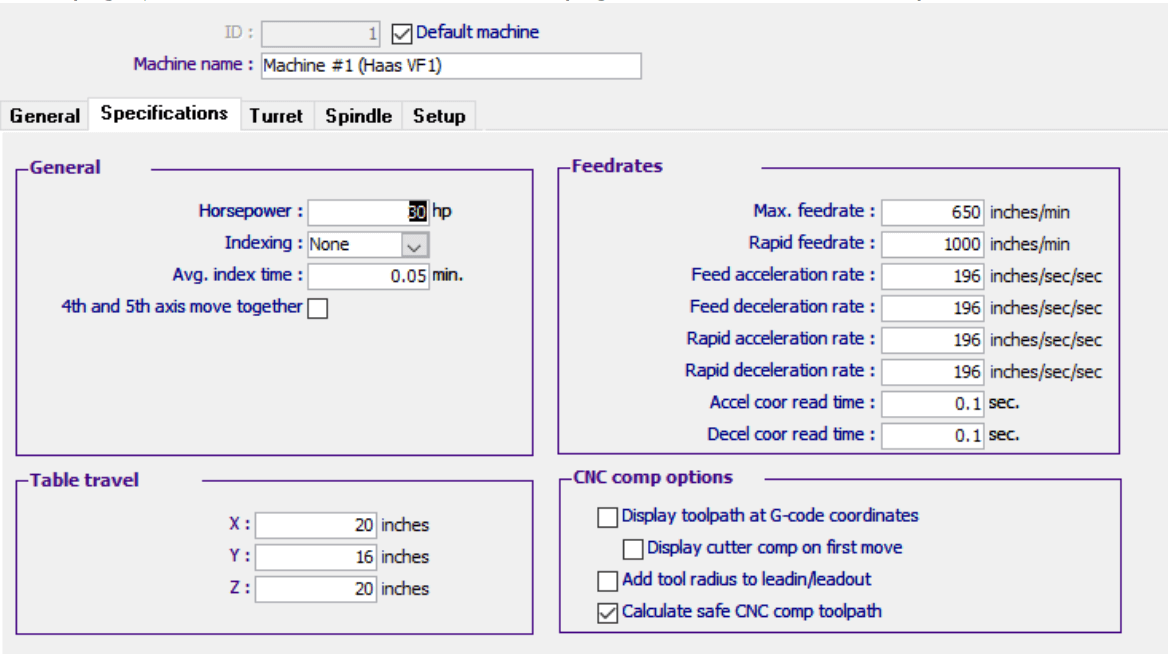Click the Accel coor read time field
Screen dimensions: 1170x656
932,402
